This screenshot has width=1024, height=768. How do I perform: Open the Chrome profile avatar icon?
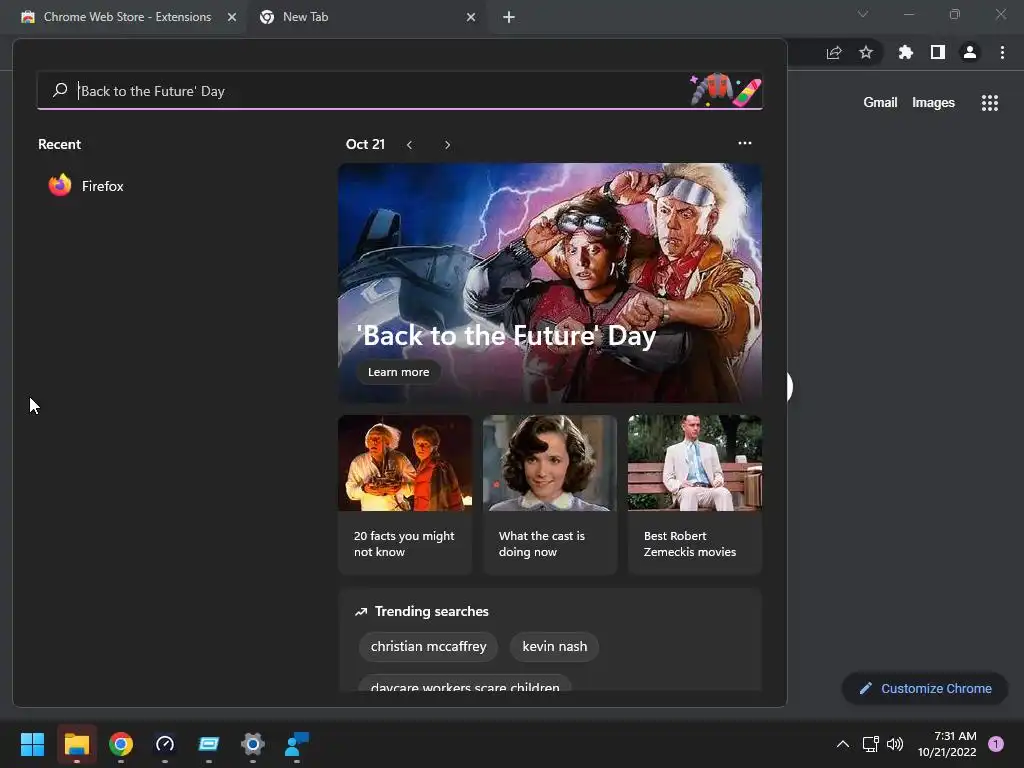tap(970, 52)
